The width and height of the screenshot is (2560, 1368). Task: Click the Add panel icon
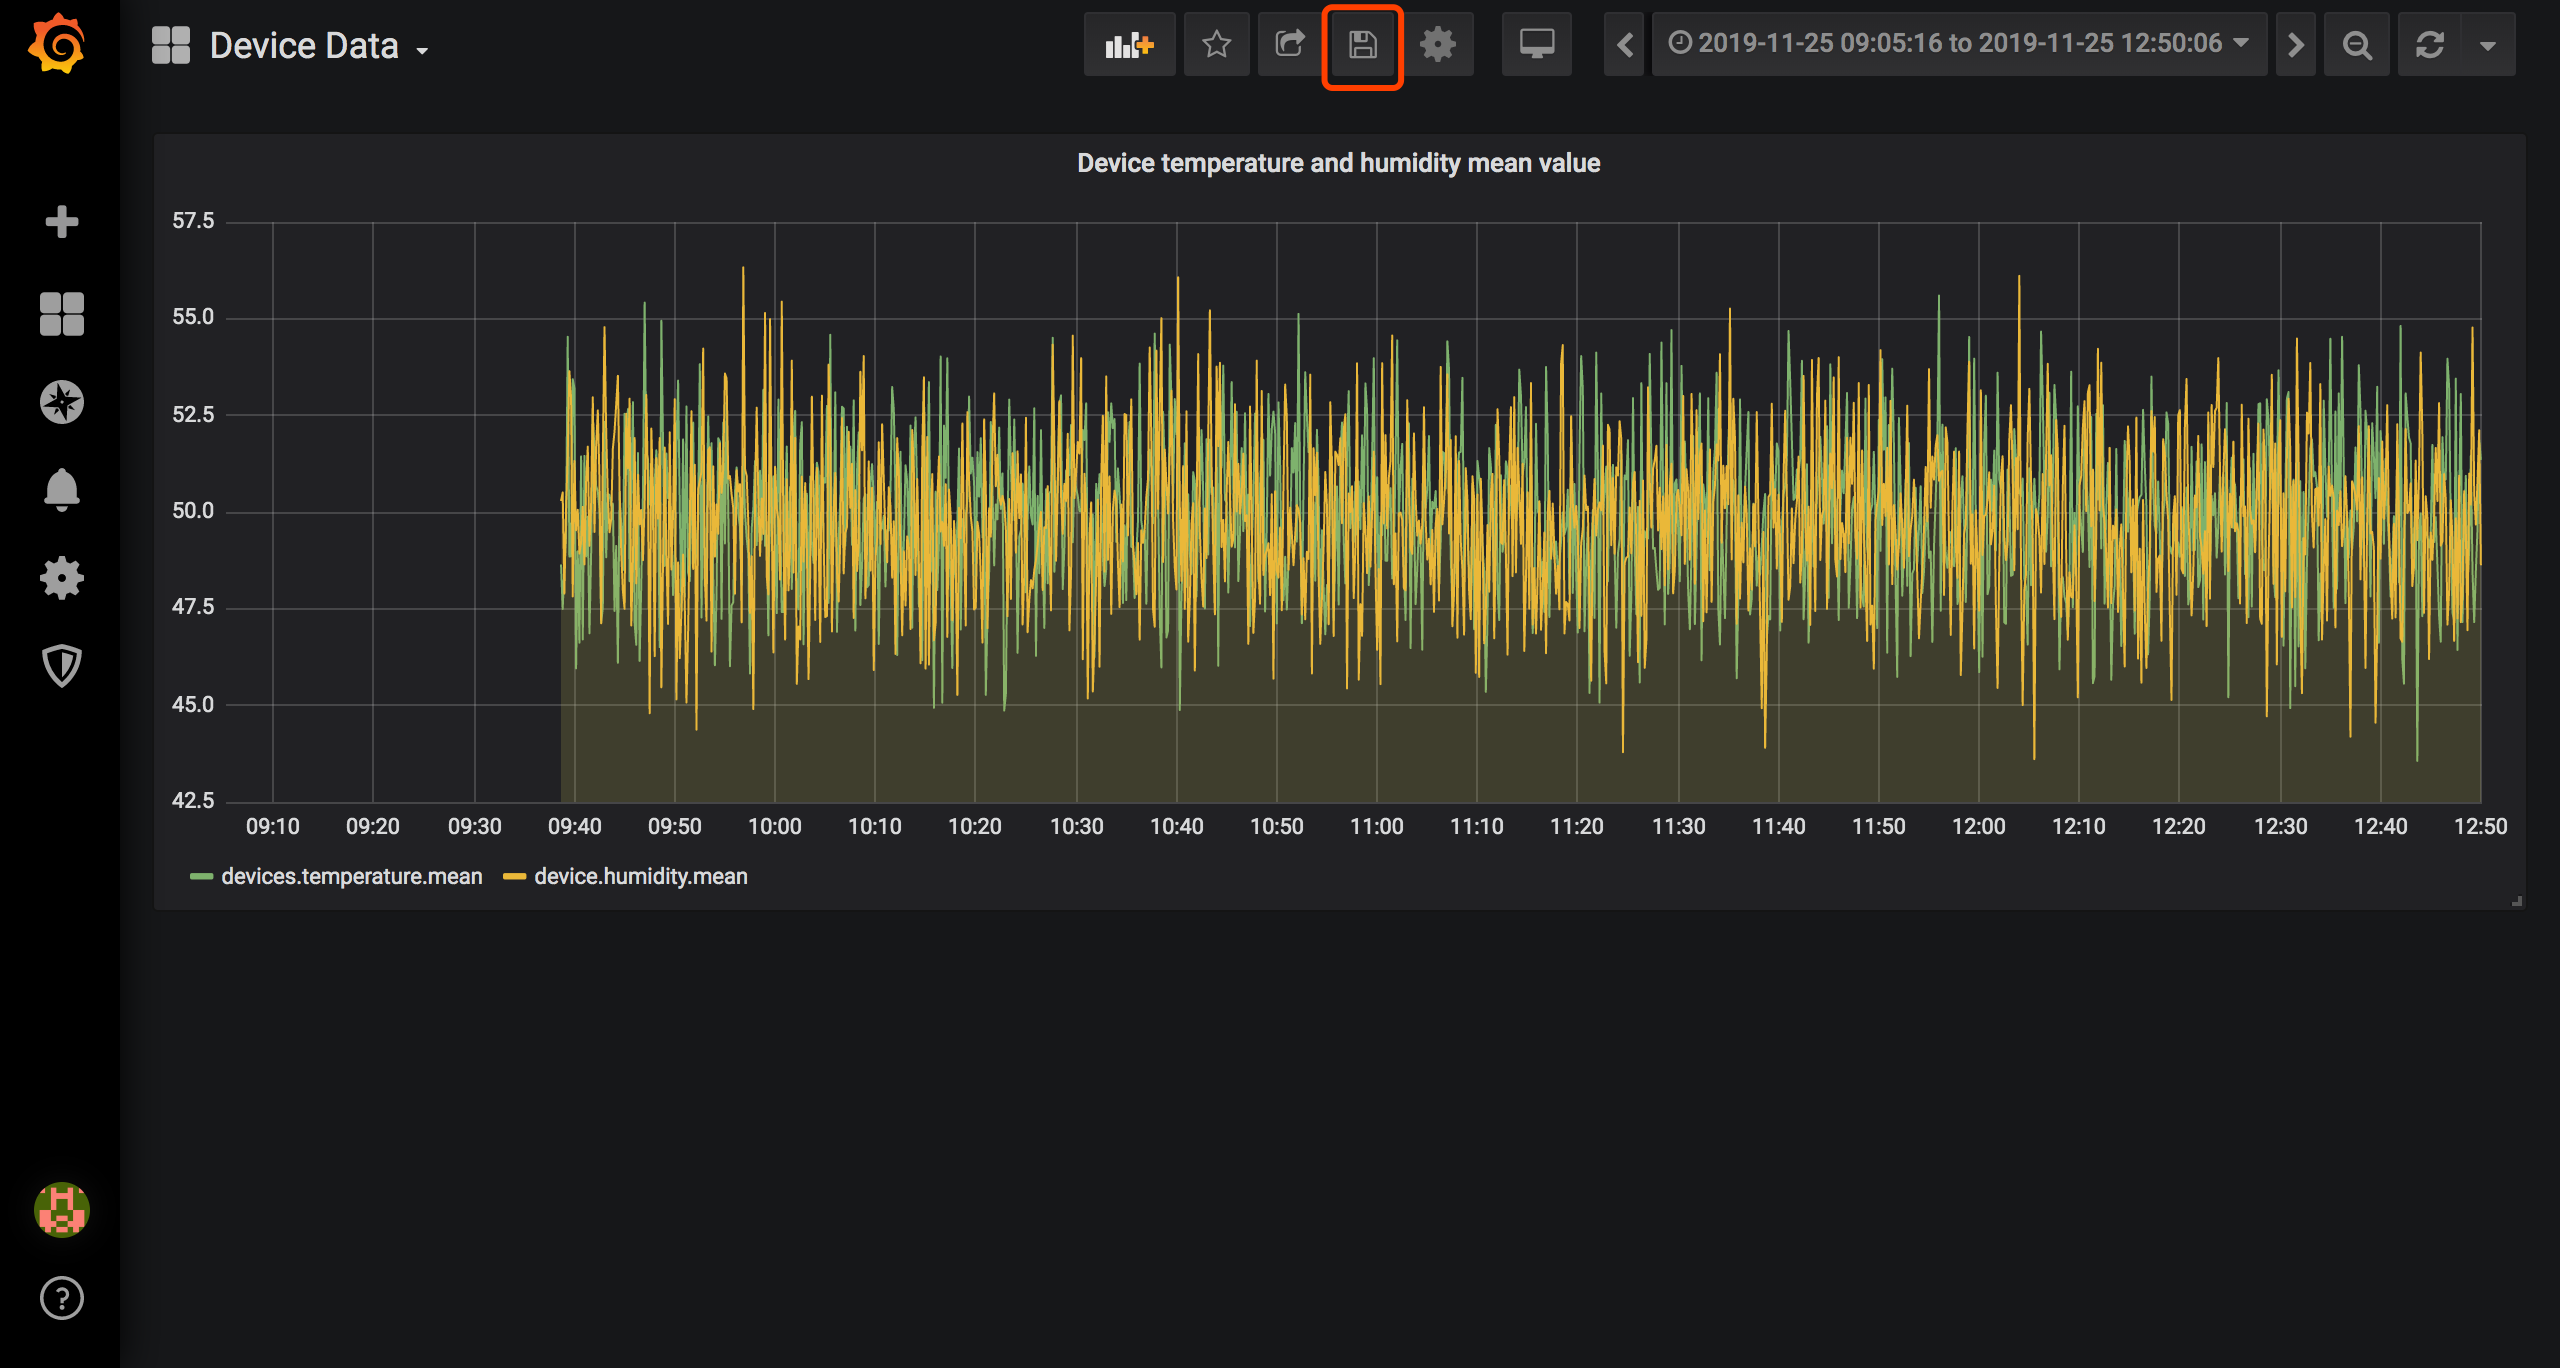click(x=1129, y=45)
